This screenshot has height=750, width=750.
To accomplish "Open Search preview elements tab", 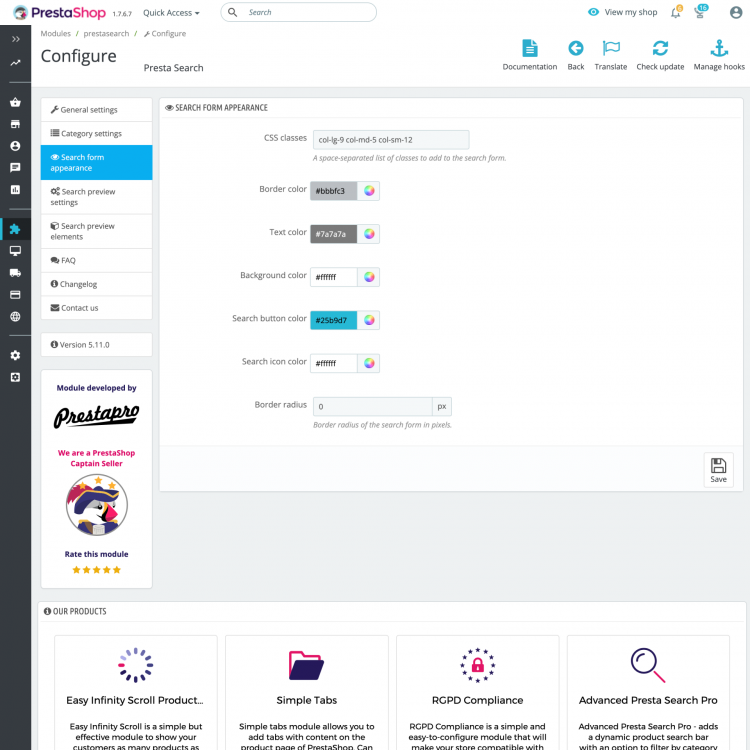I will pos(97,232).
